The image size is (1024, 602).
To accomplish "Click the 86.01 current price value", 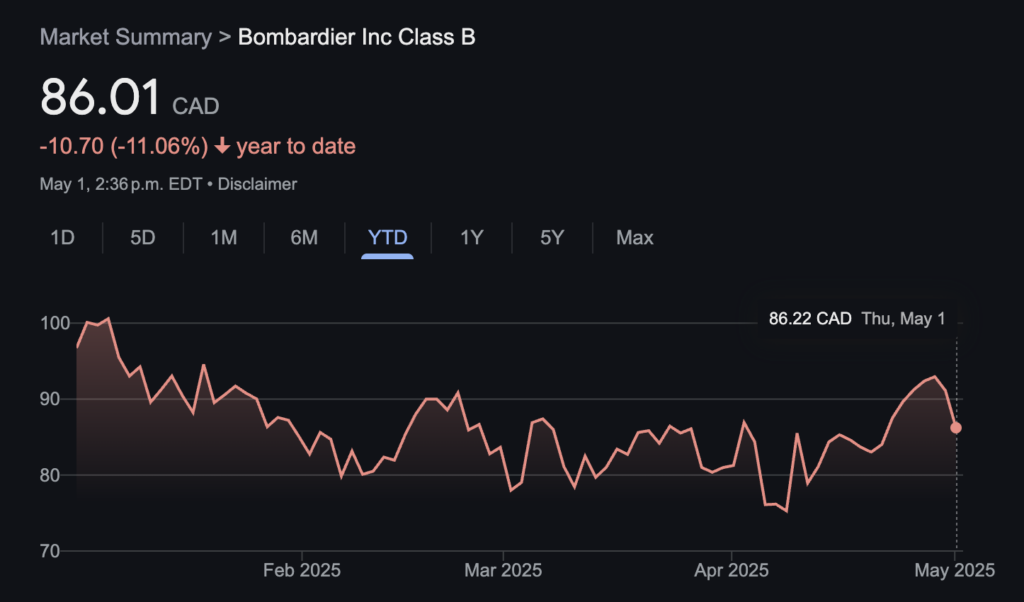I will click(100, 98).
